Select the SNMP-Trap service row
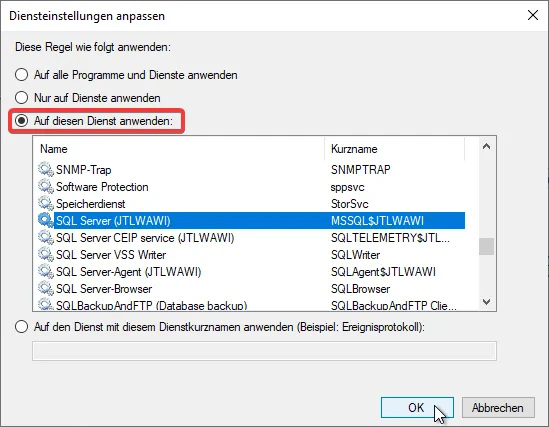Viewport: 549px width, 427px height. pos(251,169)
